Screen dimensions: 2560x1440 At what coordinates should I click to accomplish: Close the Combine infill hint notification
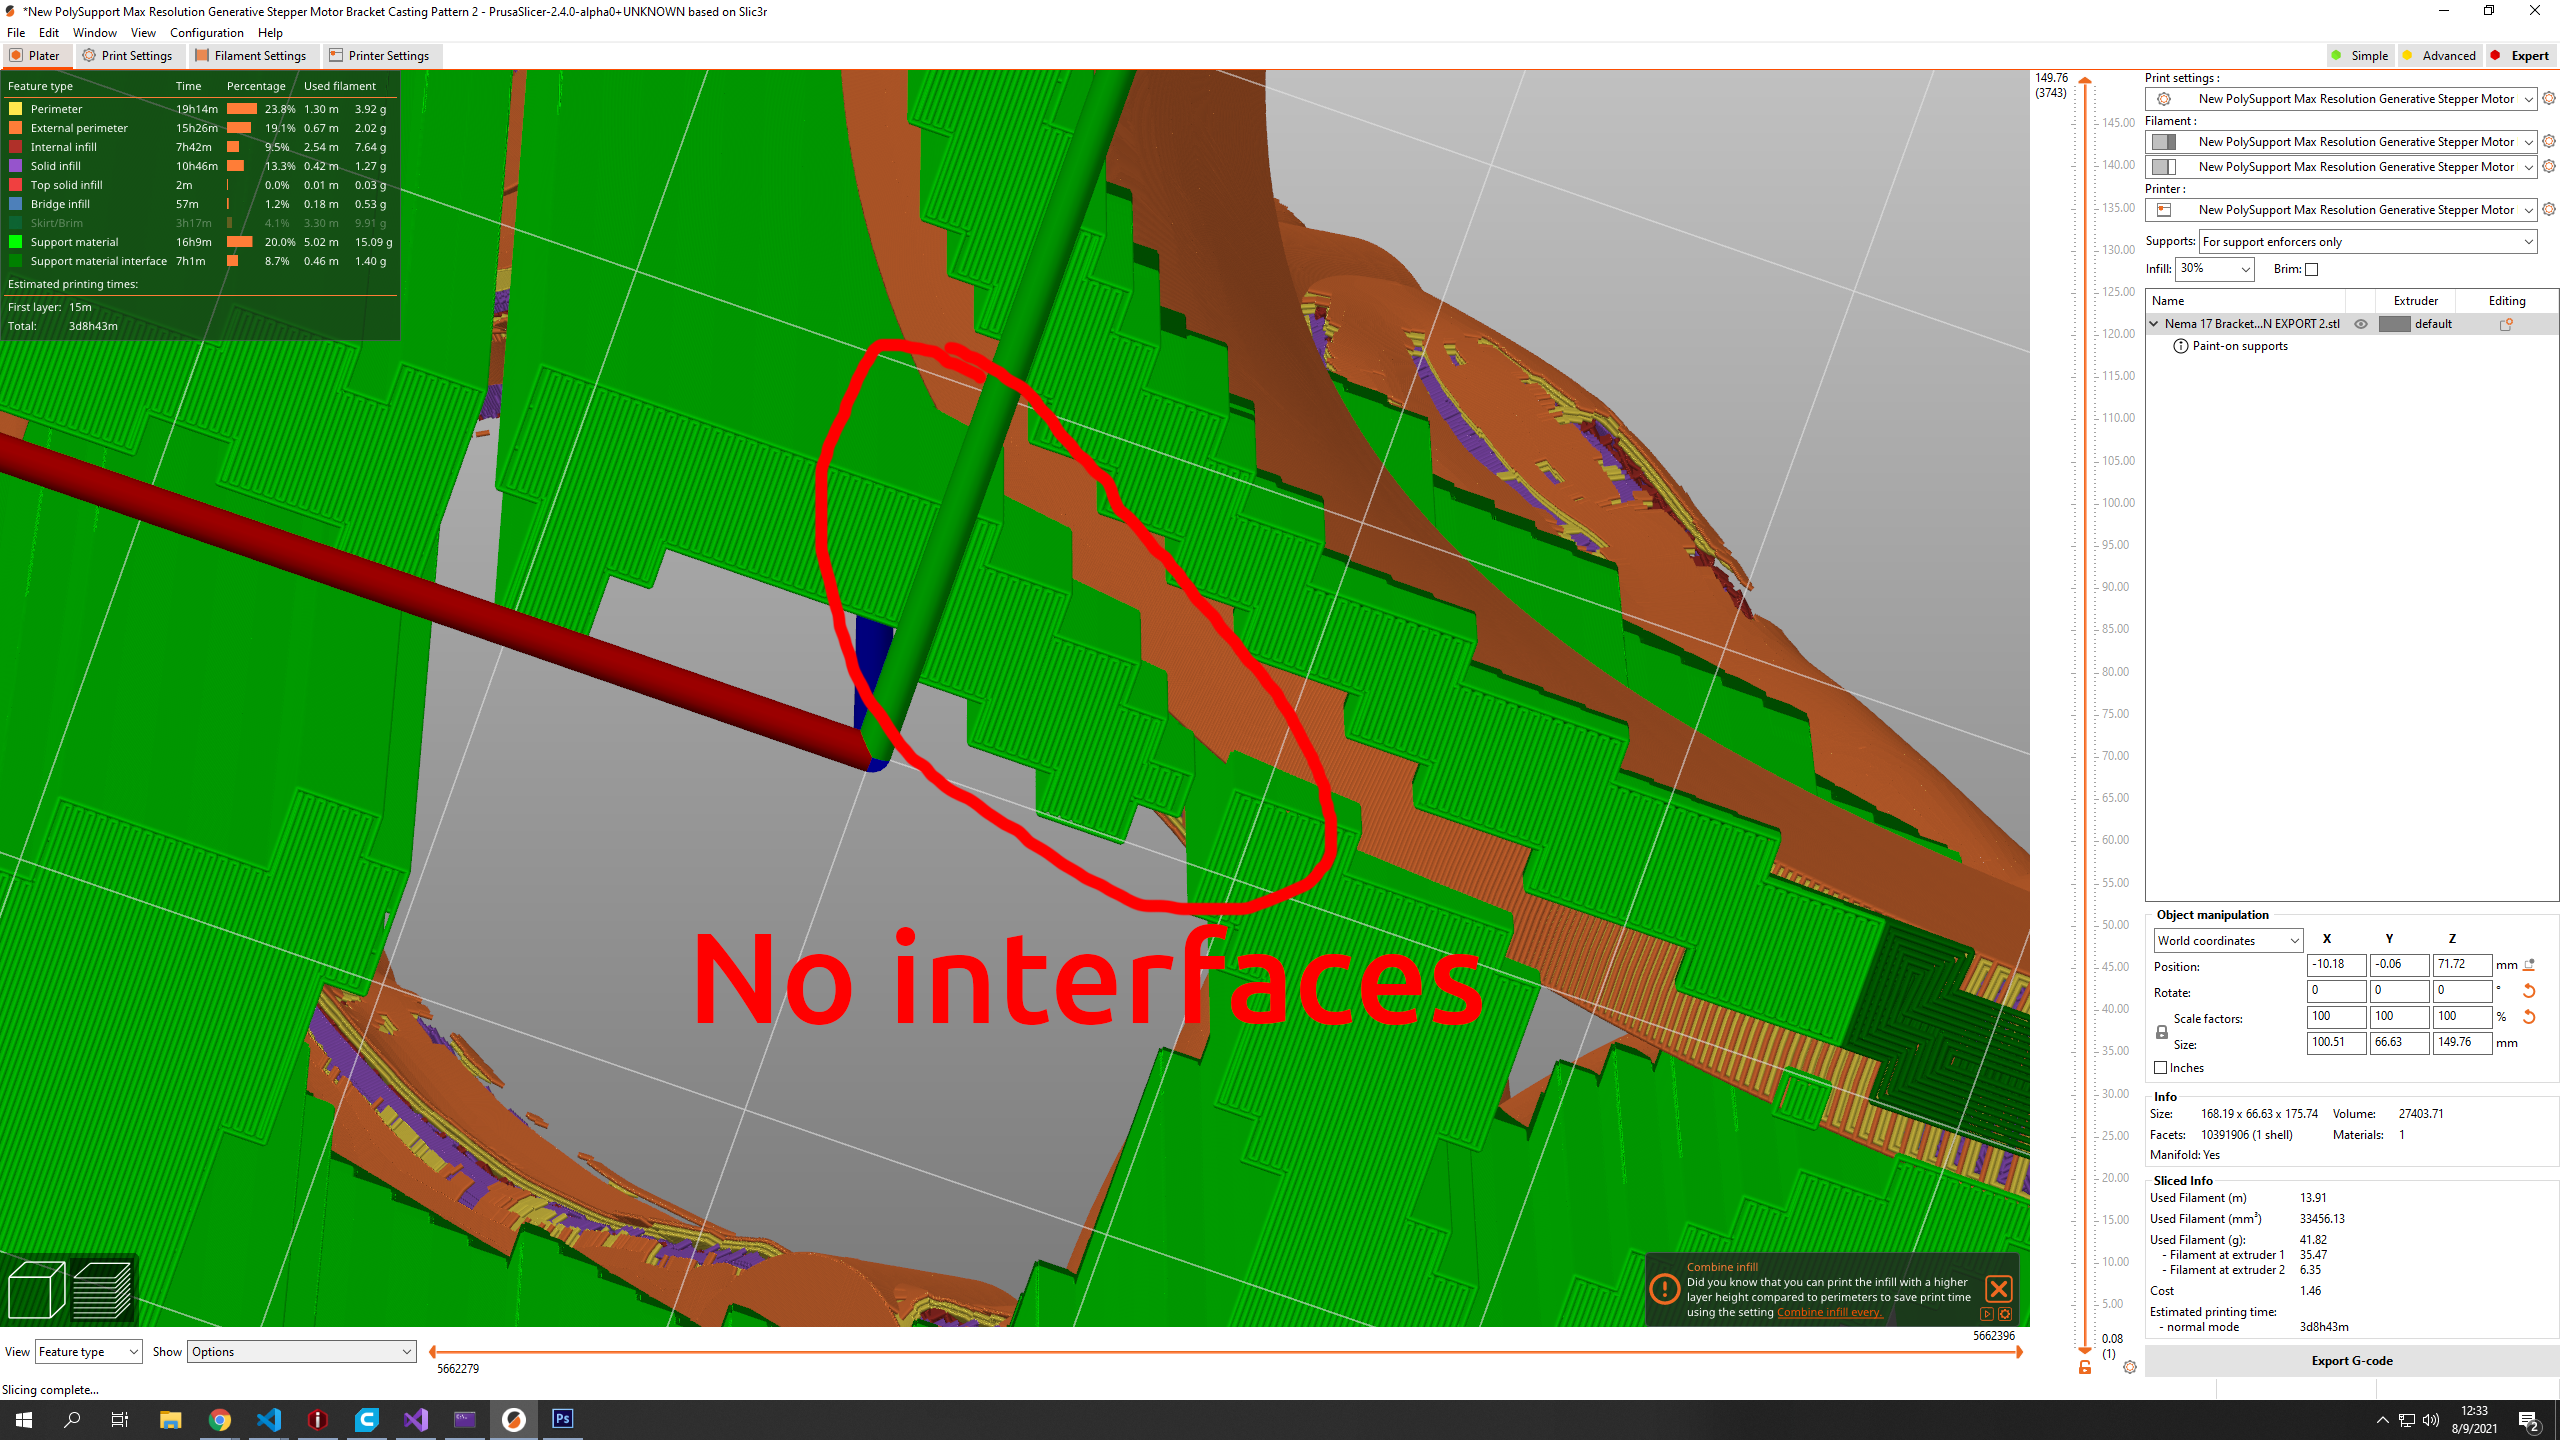pyautogui.click(x=1998, y=1289)
